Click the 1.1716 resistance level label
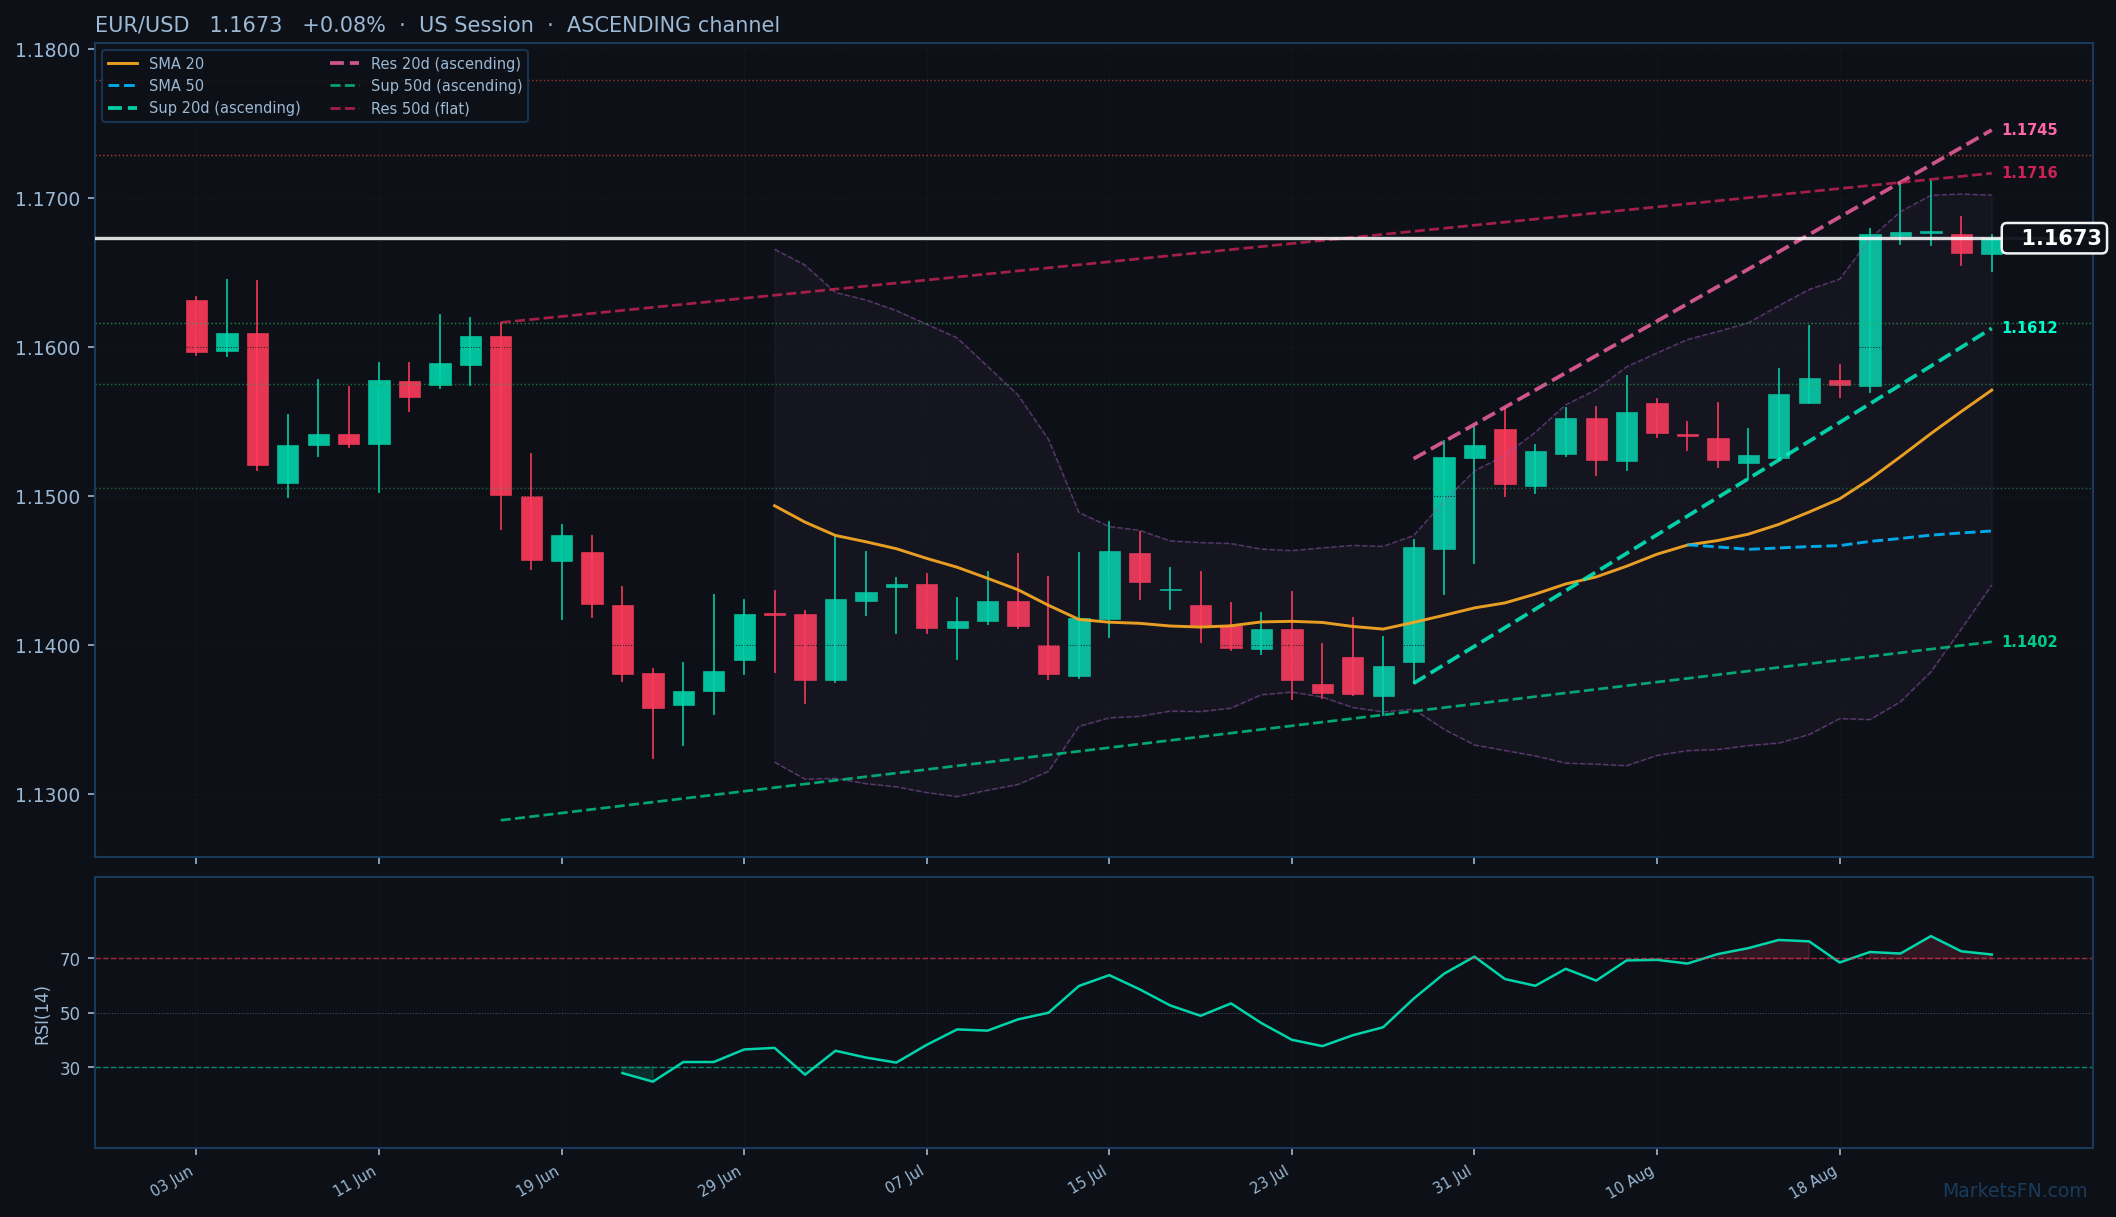 point(2029,173)
